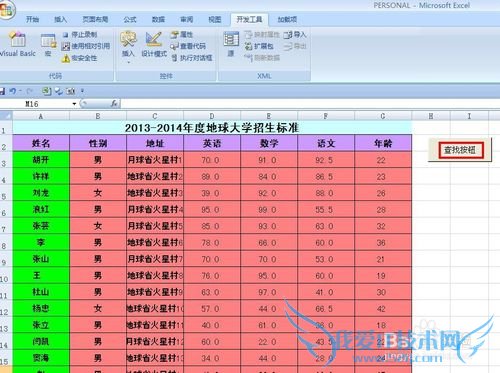This screenshot has height=373, width=500.
Task: Click Refresh Data (刷新数据)
Action: (262, 58)
